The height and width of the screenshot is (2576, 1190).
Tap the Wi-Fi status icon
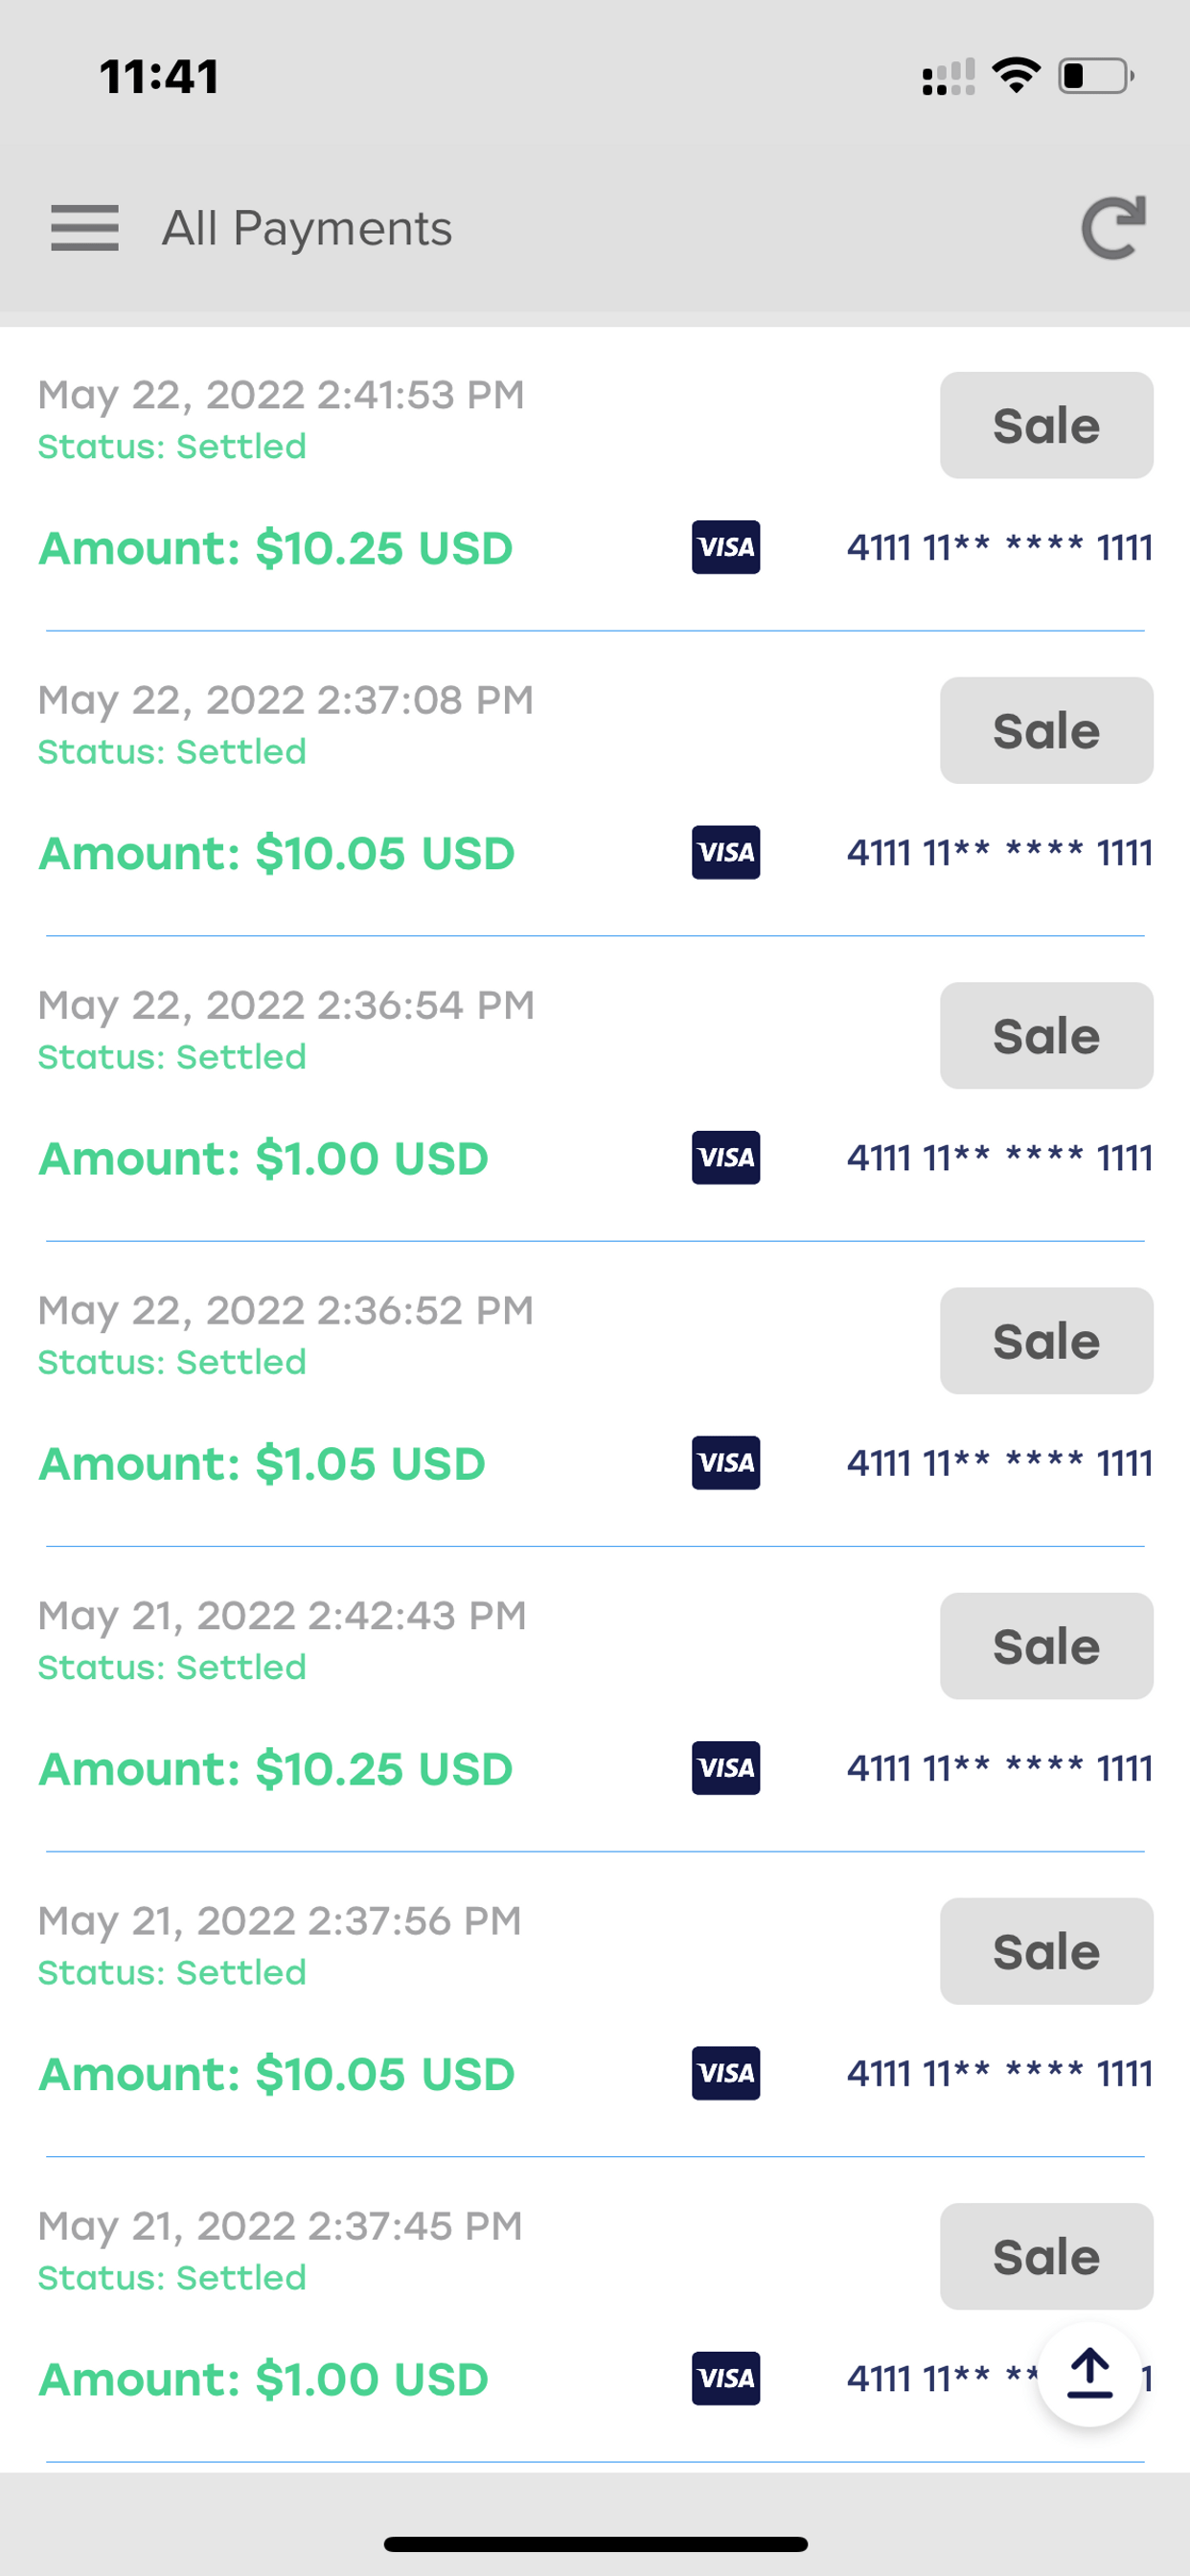tap(1016, 75)
